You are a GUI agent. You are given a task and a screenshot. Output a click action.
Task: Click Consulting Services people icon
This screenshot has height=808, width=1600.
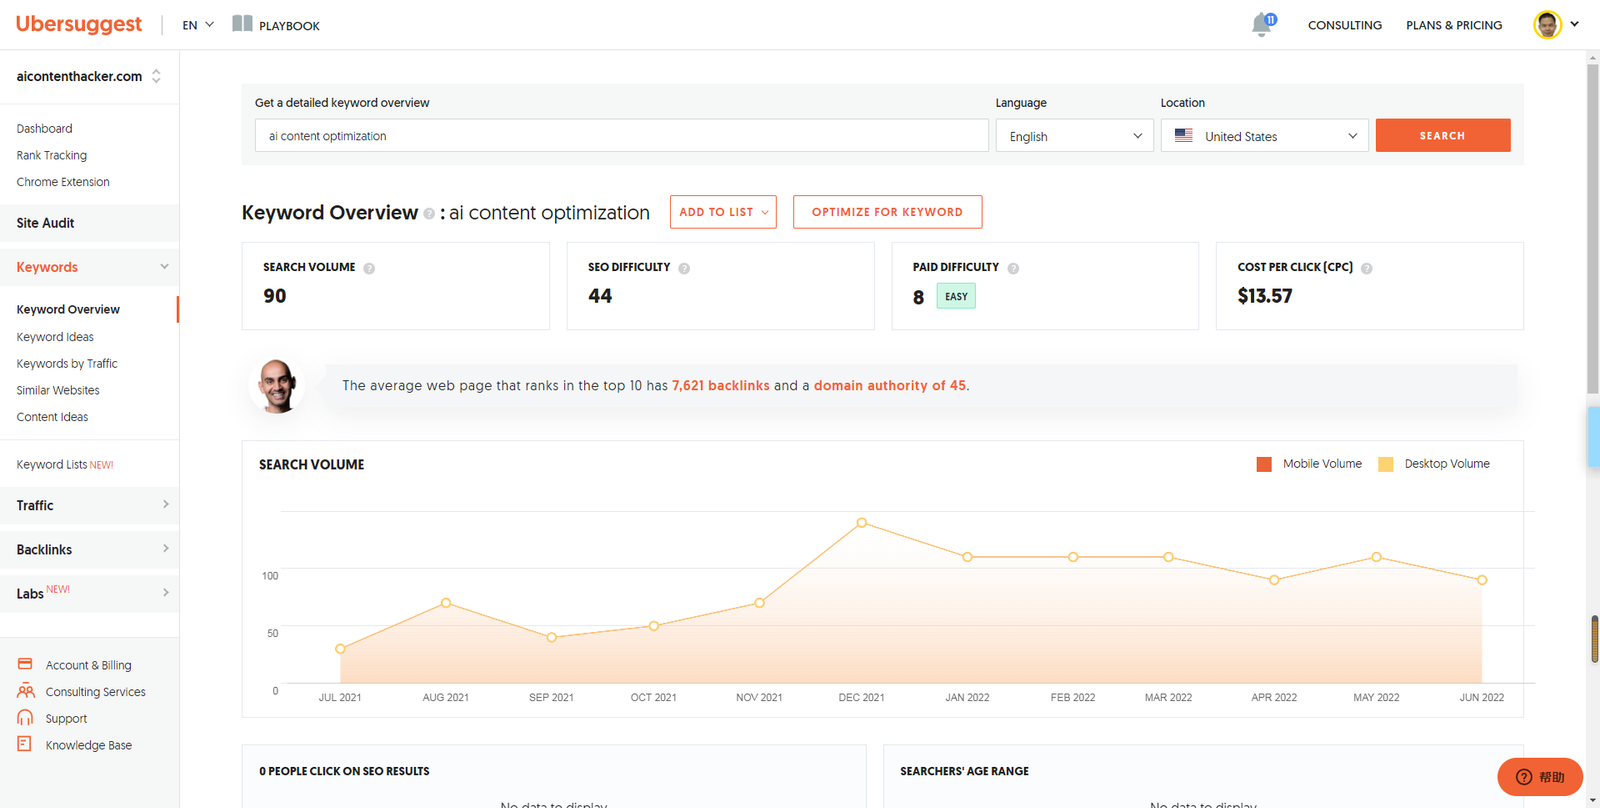25,691
